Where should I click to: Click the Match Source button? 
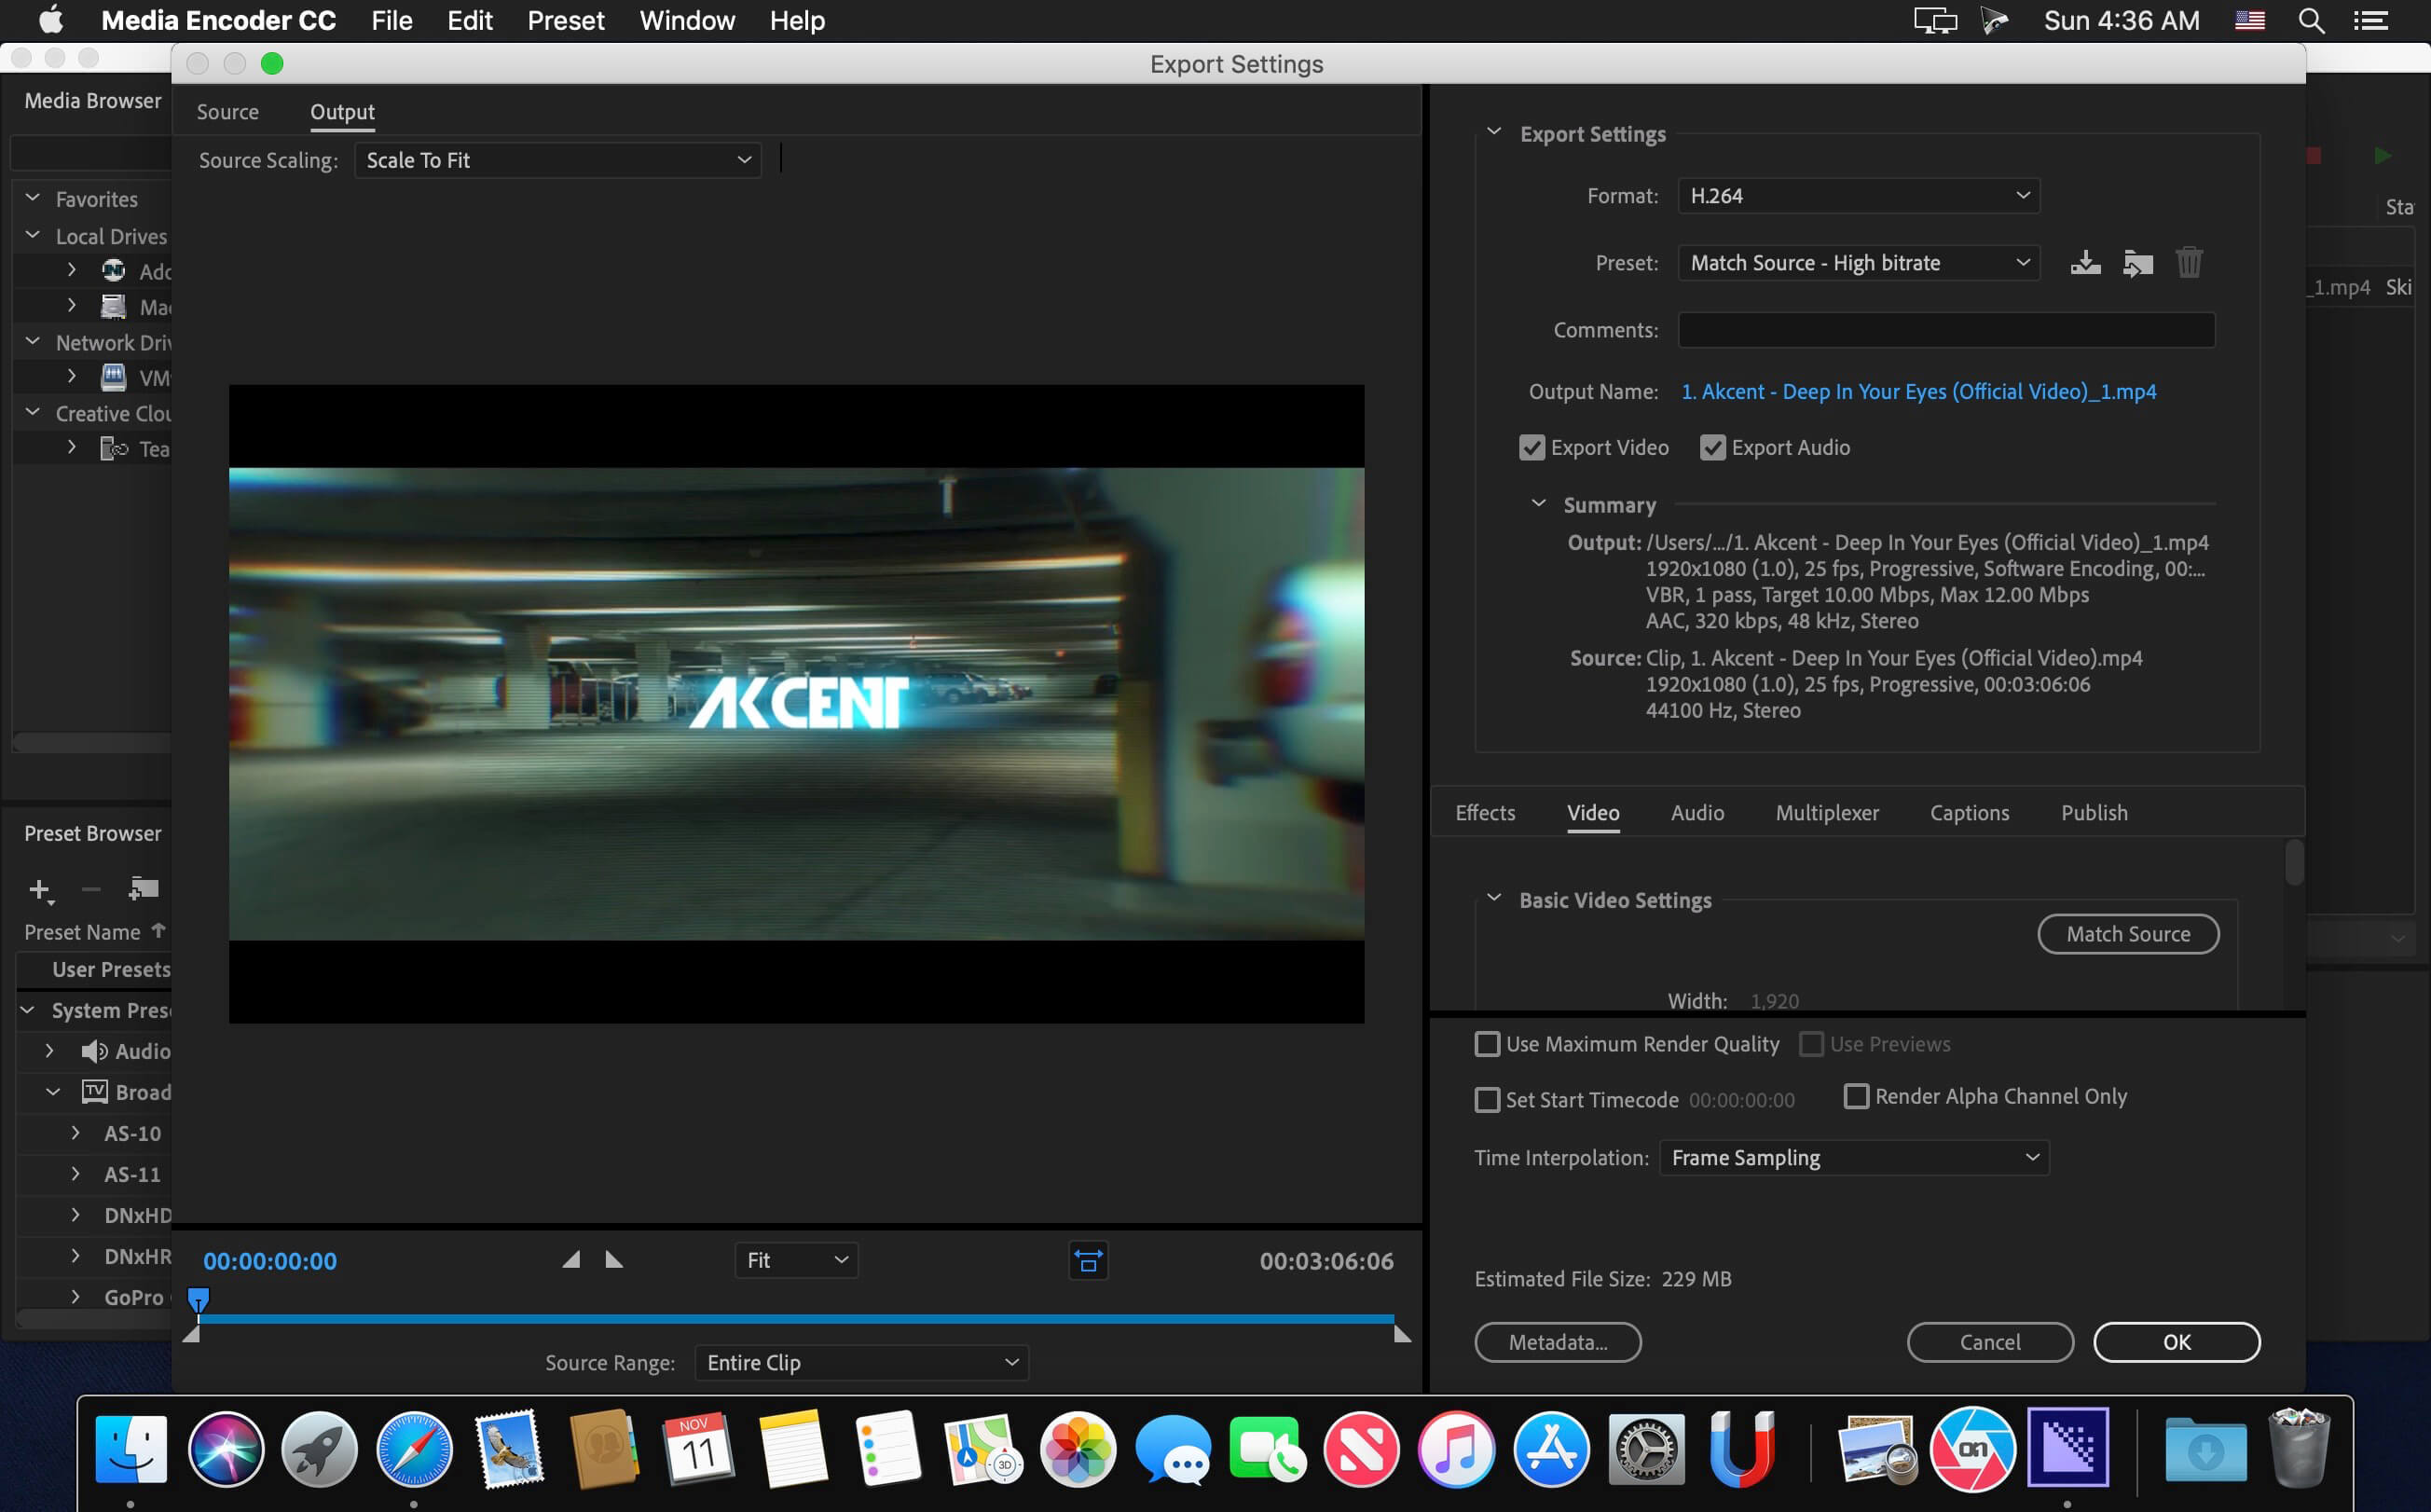(2126, 932)
